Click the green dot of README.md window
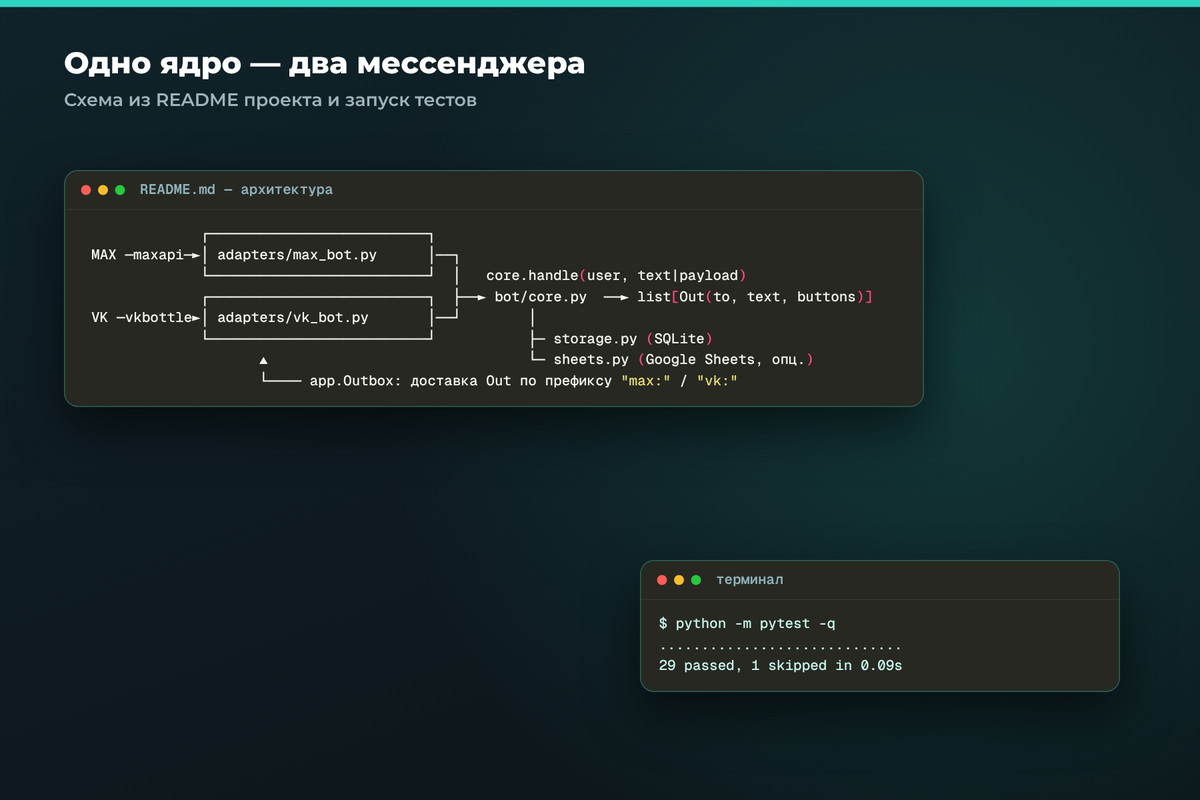1200x800 pixels. (120, 190)
